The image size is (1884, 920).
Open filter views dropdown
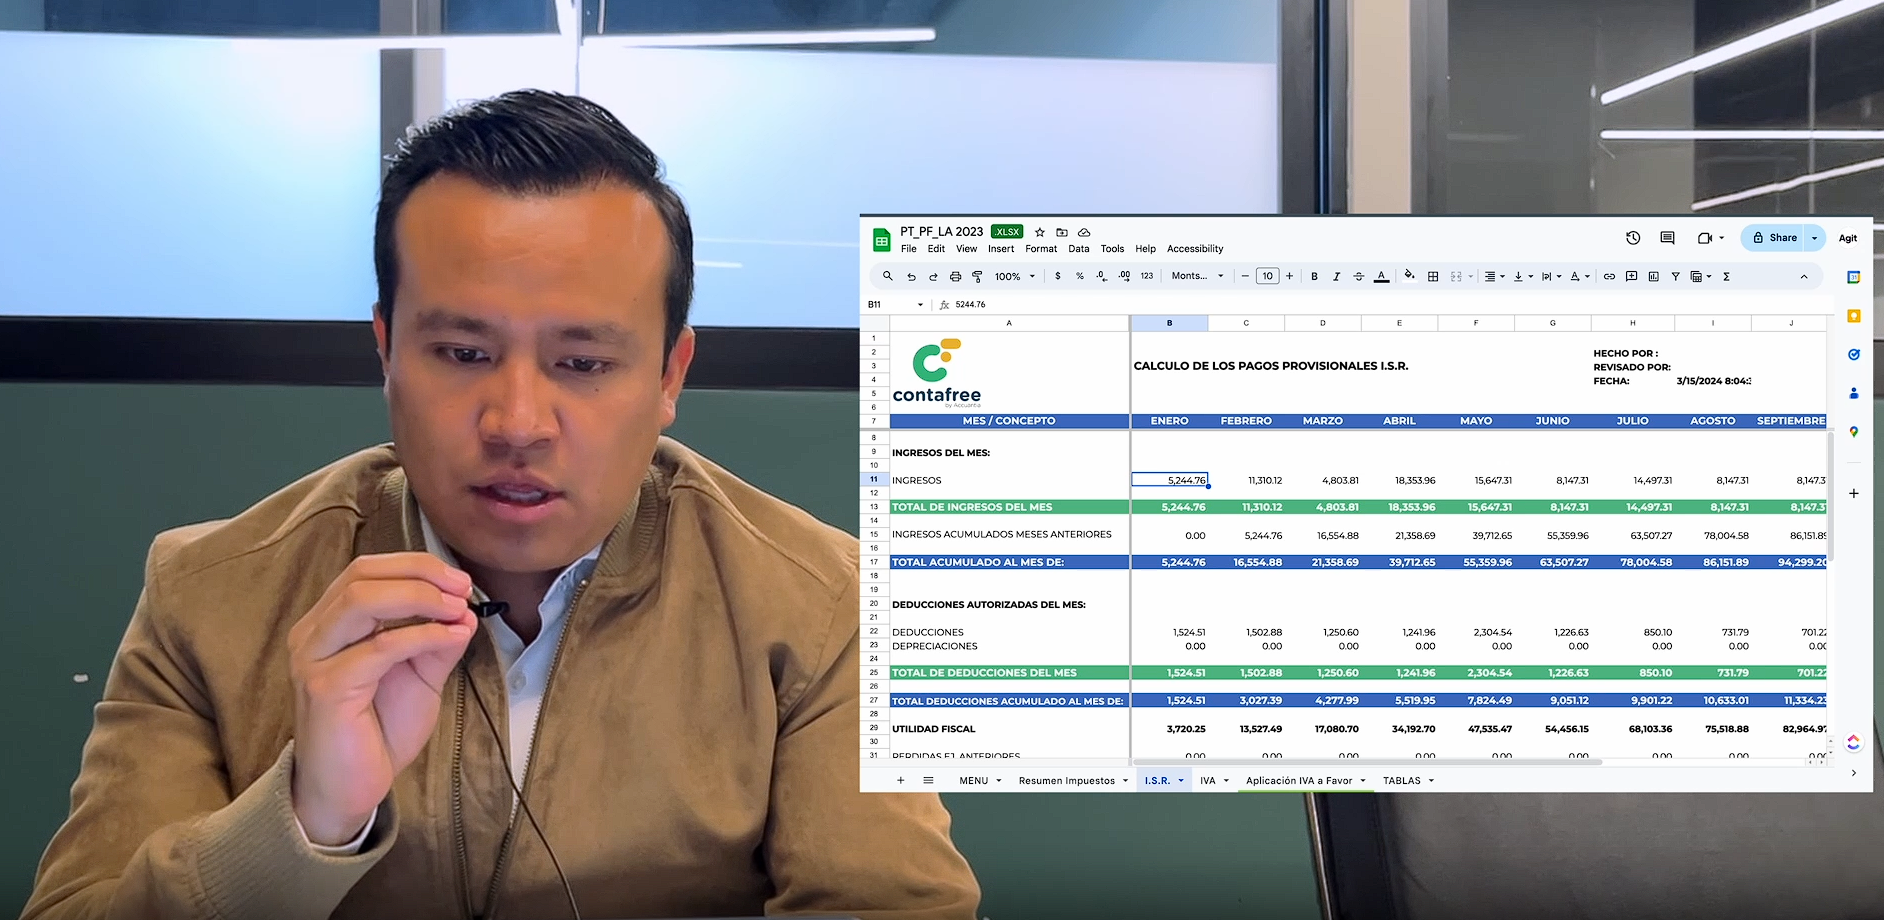pos(1700,277)
